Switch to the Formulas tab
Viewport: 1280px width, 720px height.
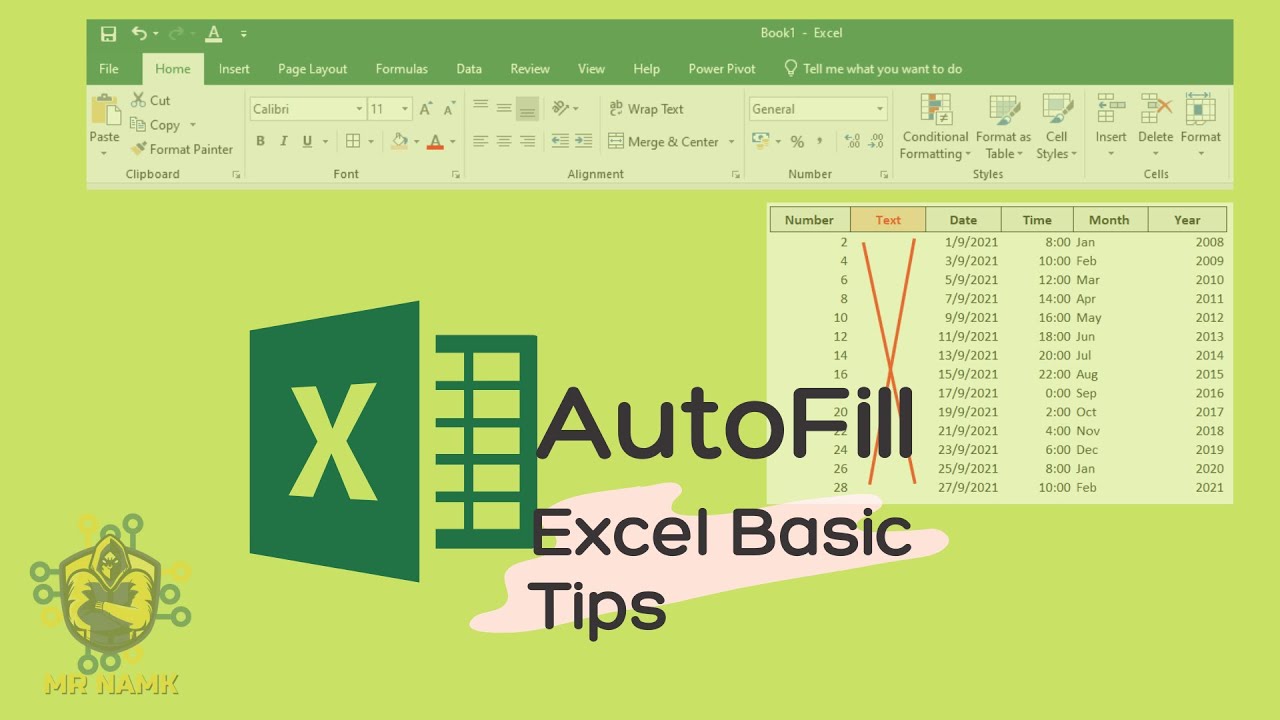coord(402,69)
